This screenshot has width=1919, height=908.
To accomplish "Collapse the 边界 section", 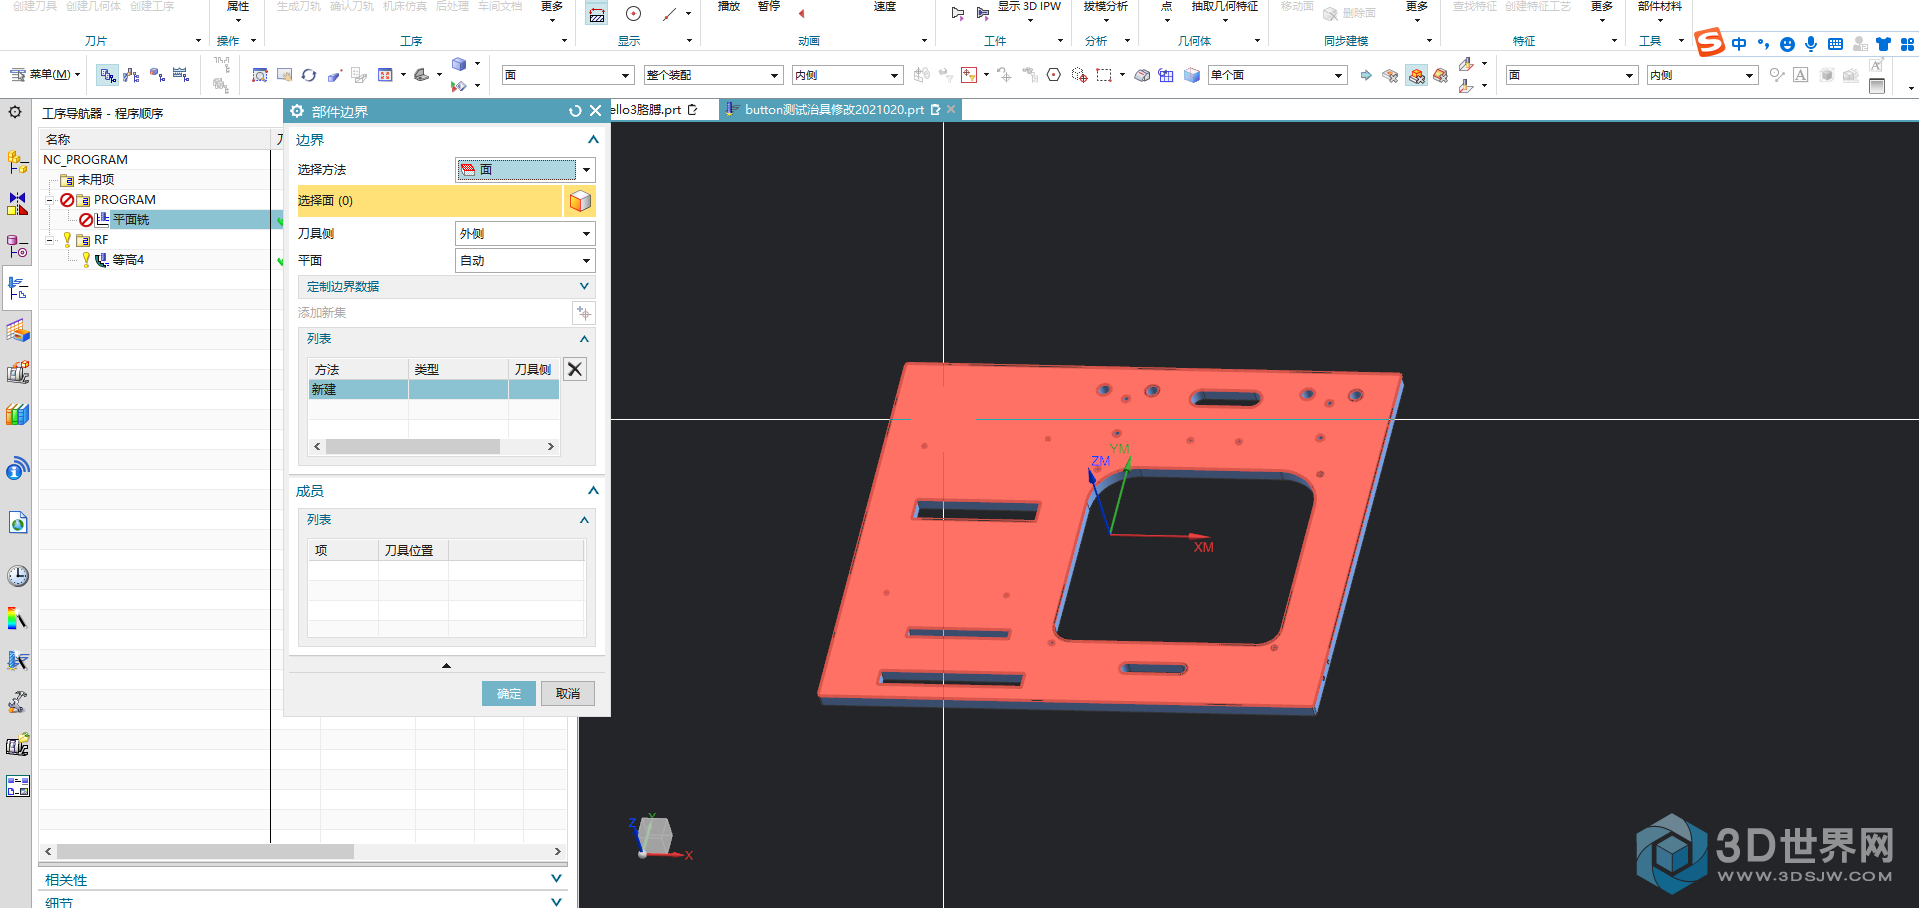I will coord(593,140).
